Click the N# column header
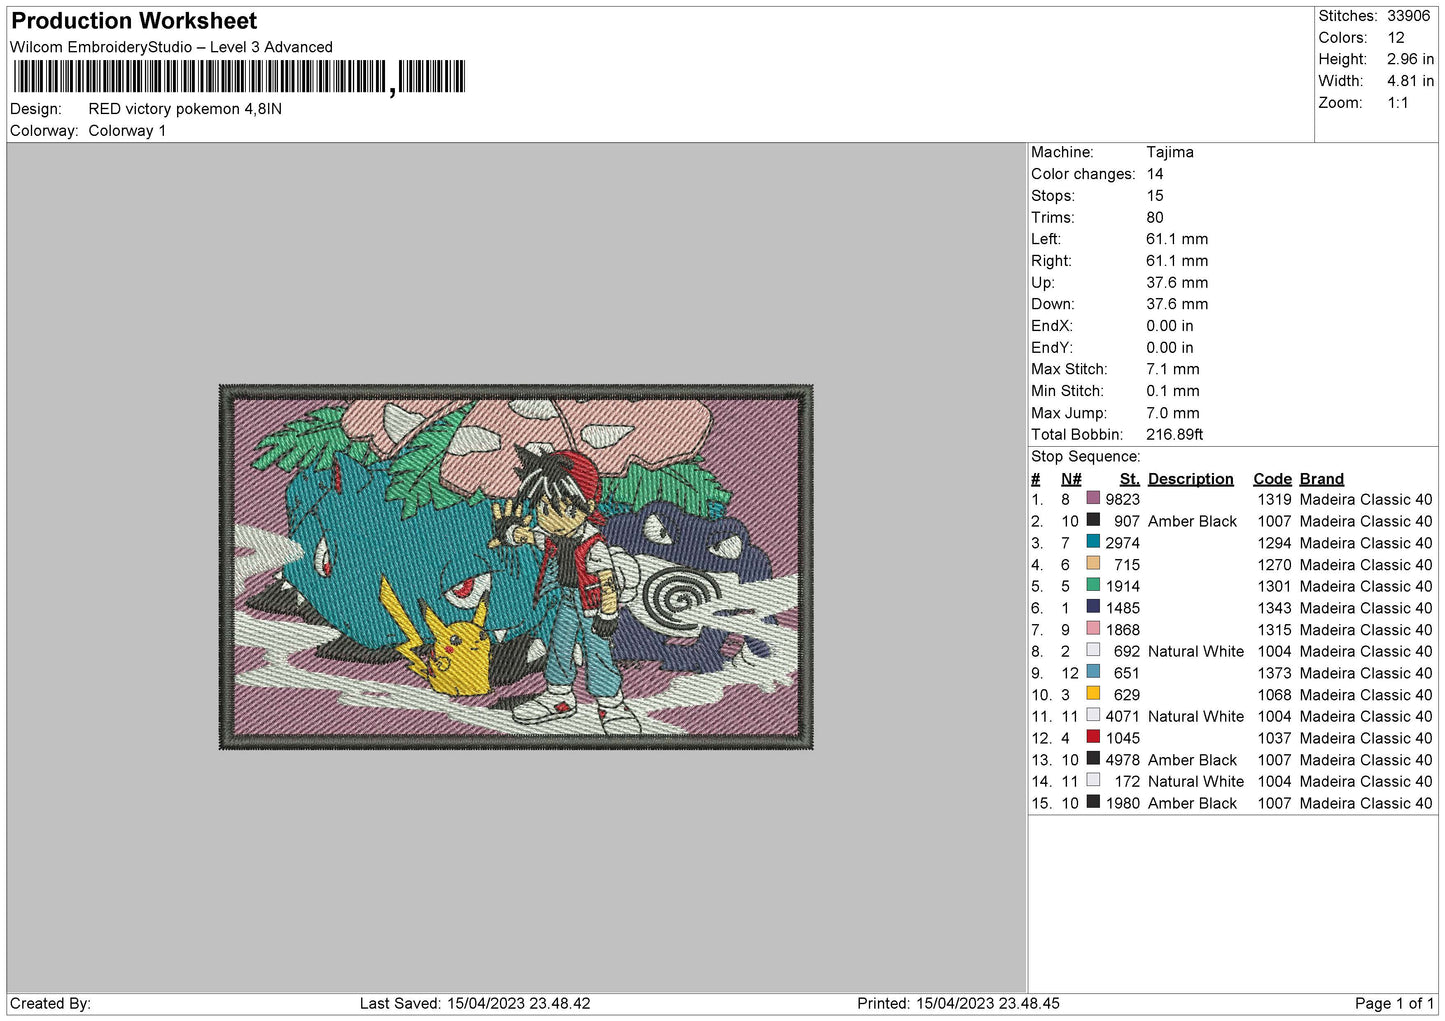Viewport: 1445px width, 1021px height. (x=1071, y=479)
